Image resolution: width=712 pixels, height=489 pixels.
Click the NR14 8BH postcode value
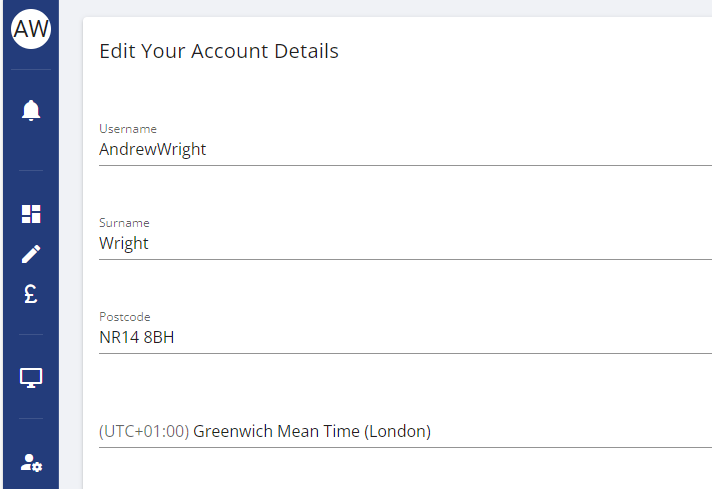pos(137,337)
